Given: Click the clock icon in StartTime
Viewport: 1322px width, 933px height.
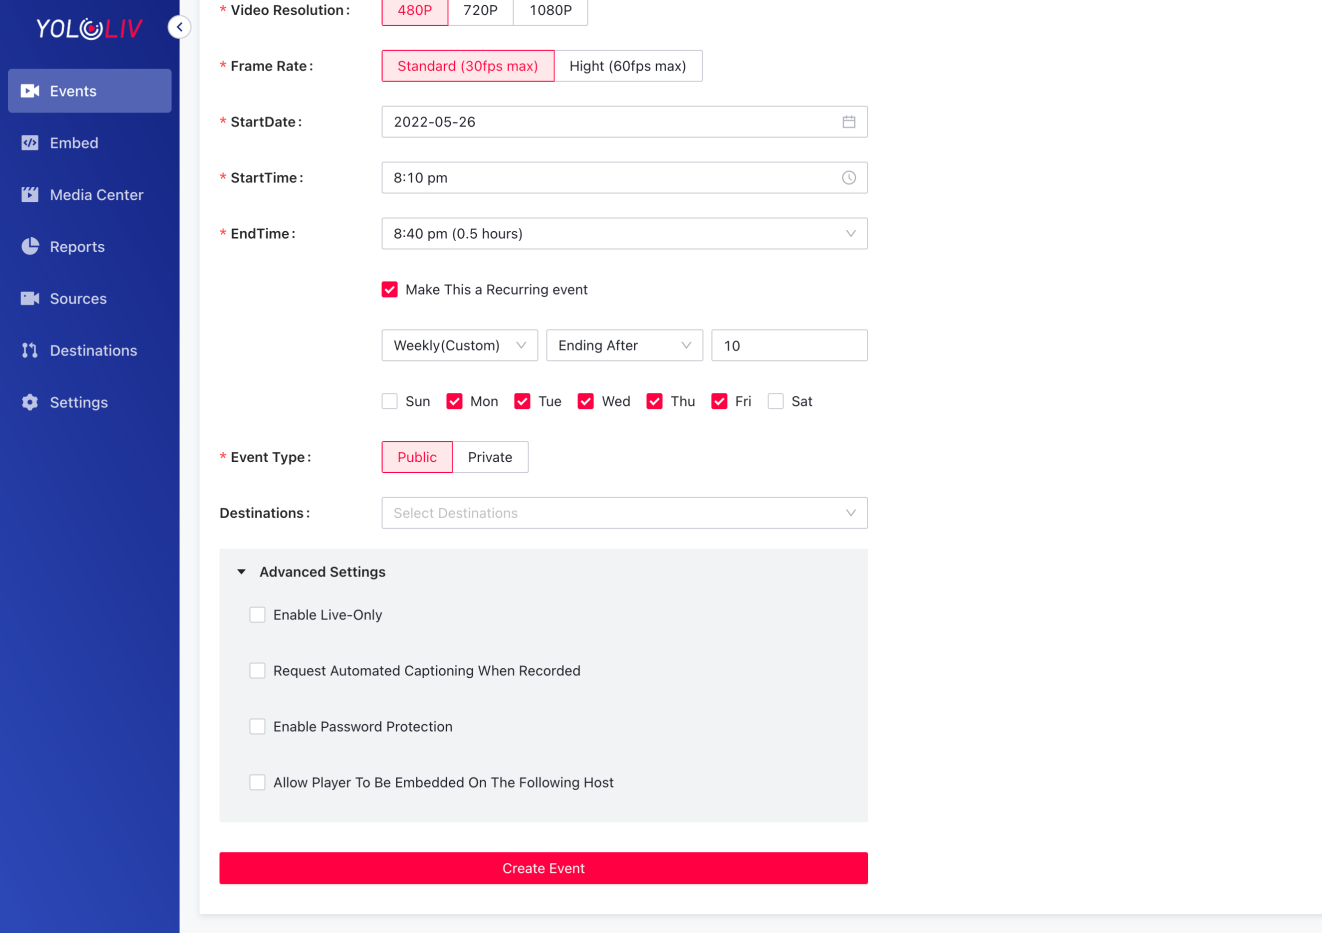Looking at the screenshot, I should 849,178.
